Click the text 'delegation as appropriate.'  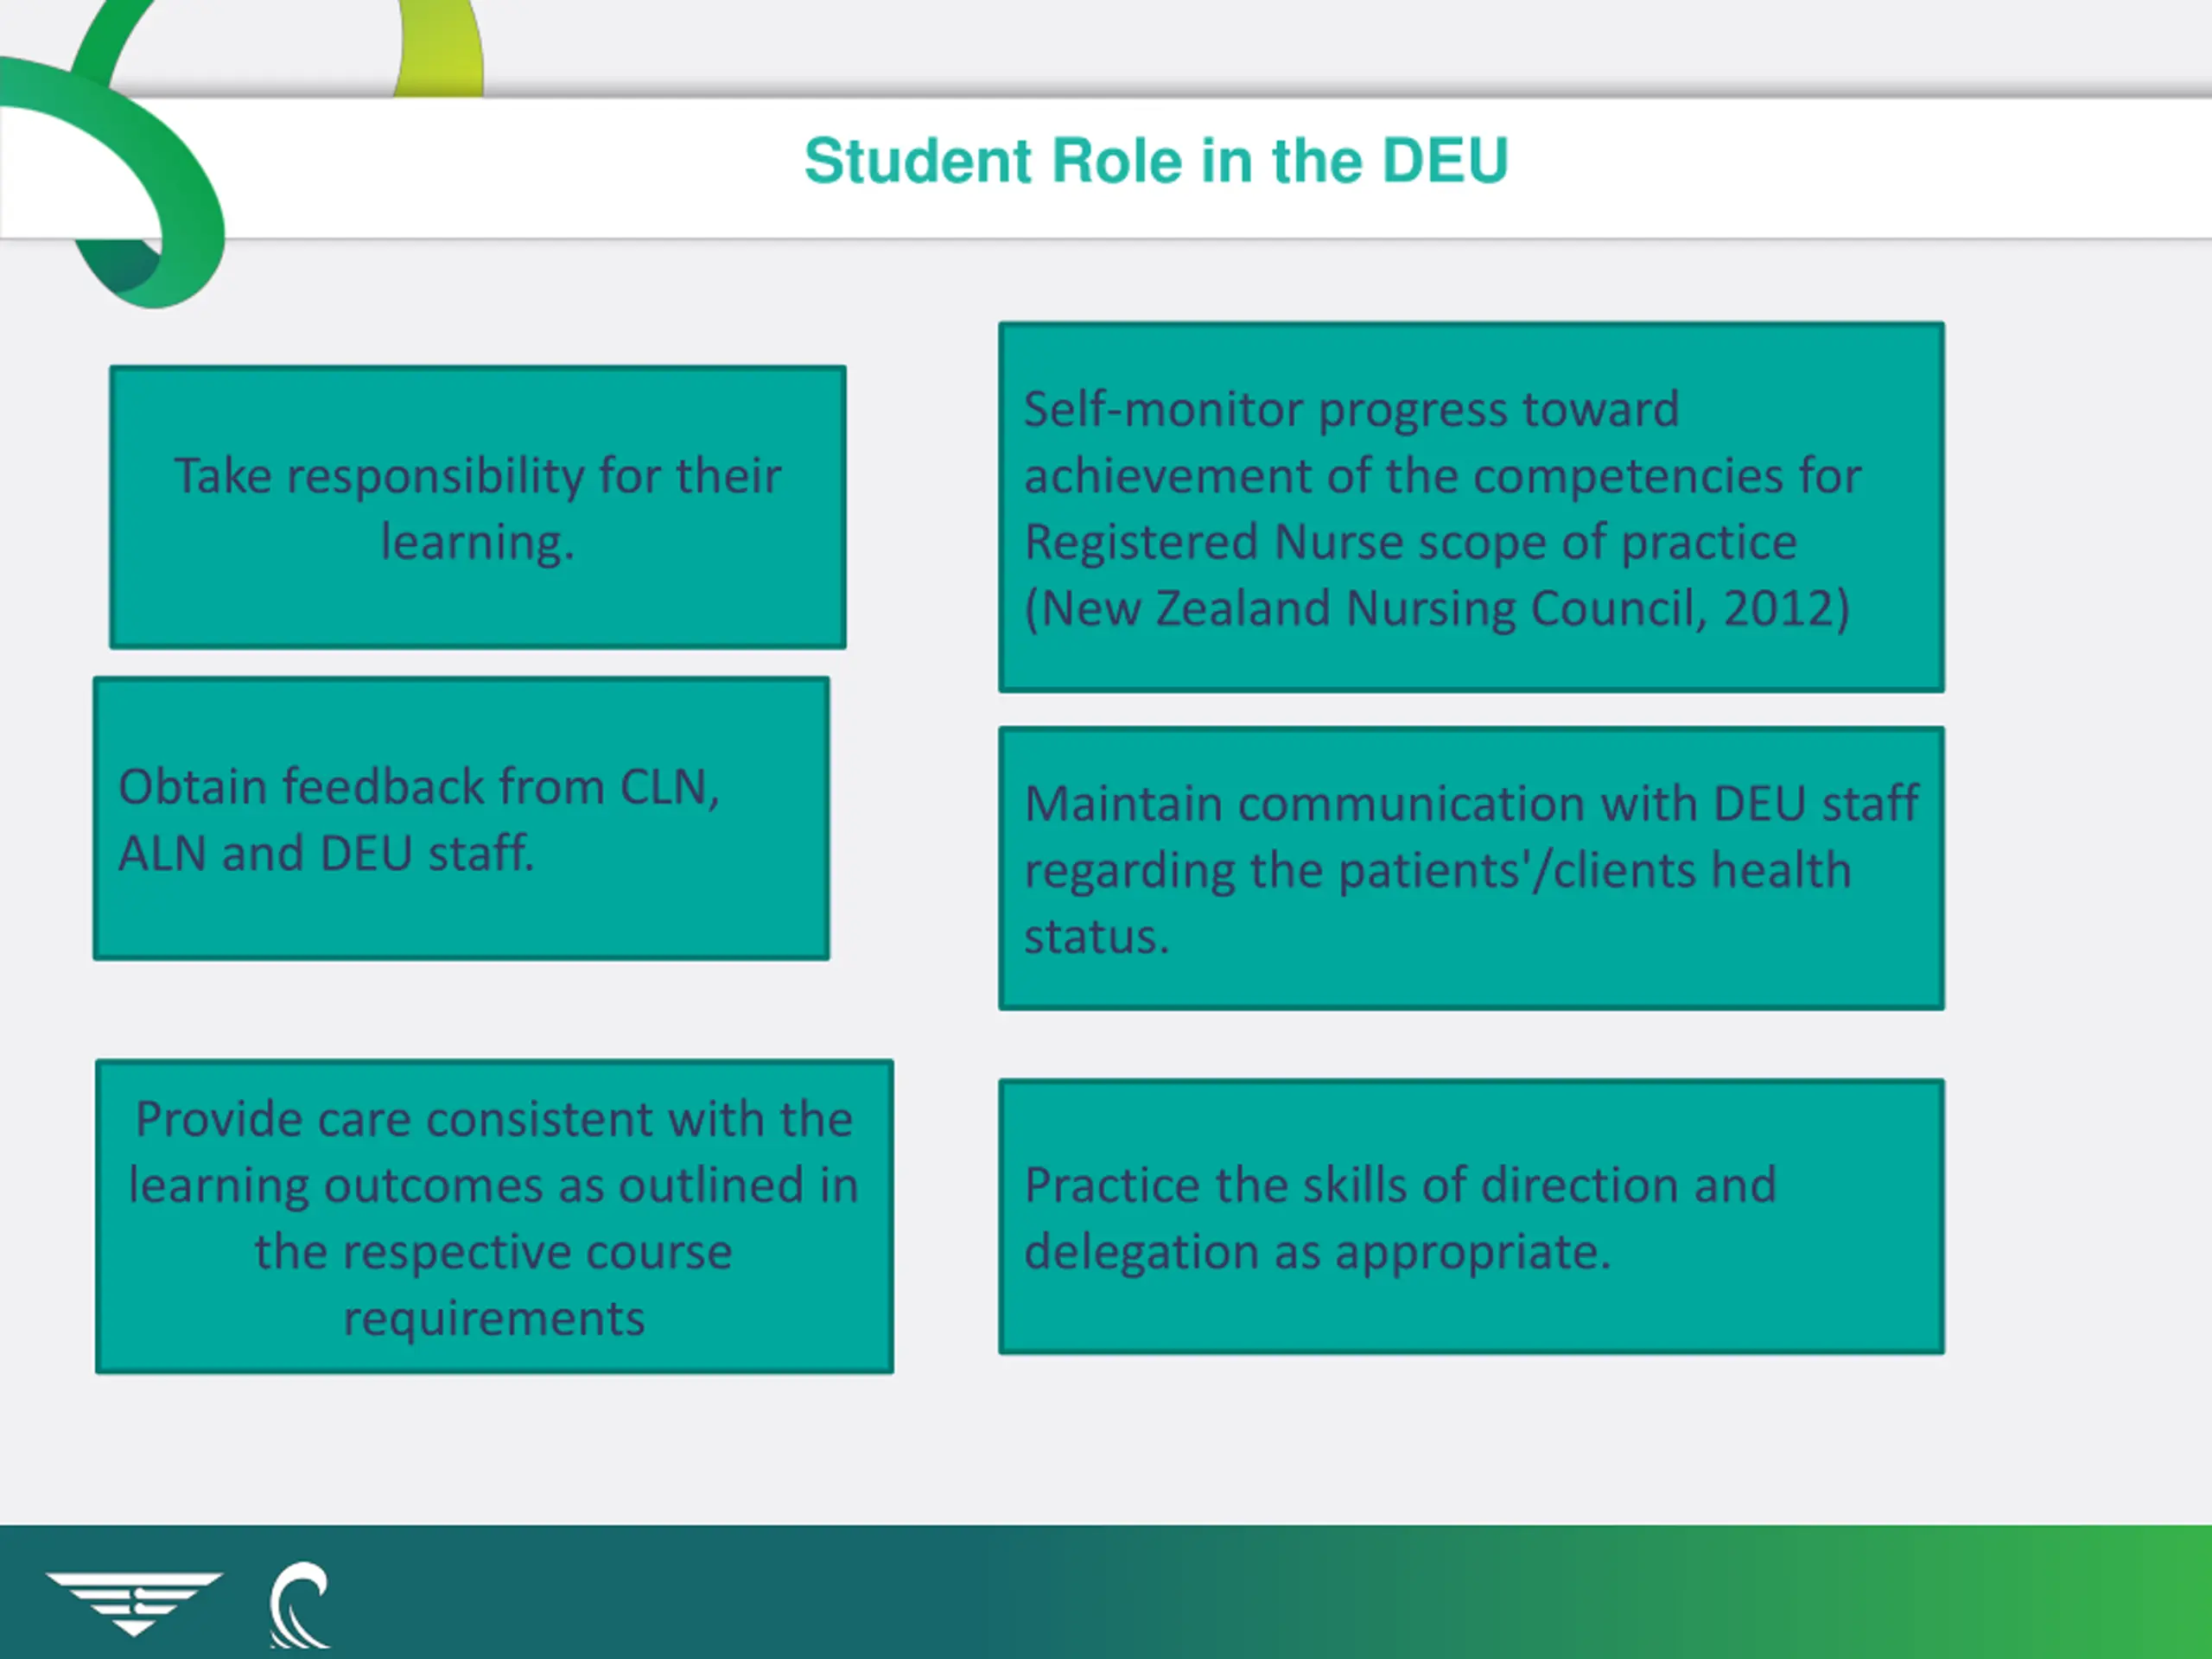(x=1317, y=1252)
